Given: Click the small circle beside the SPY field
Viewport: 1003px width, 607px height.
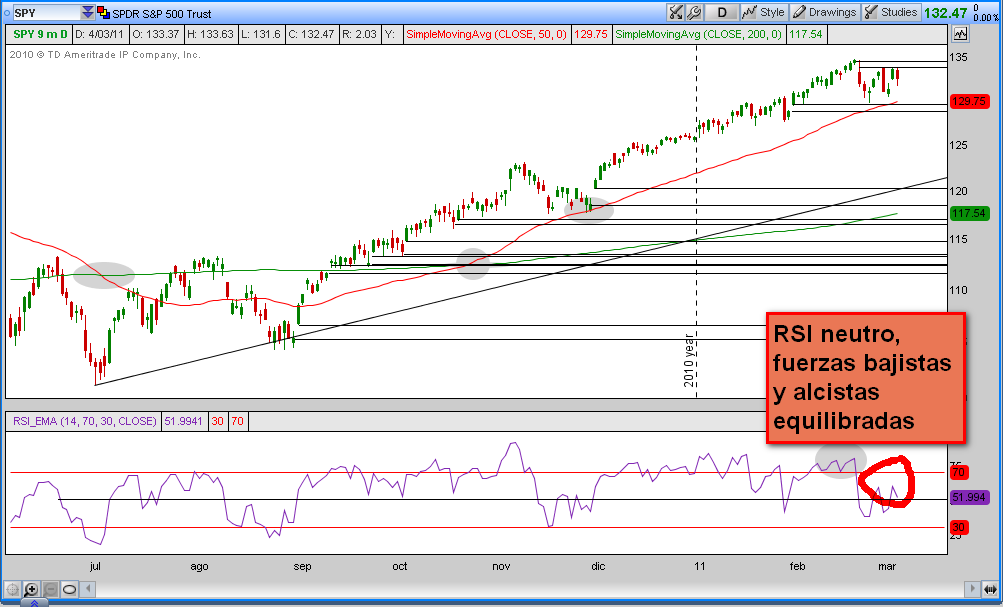Looking at the screenshot, I should (x=6, y=13).
